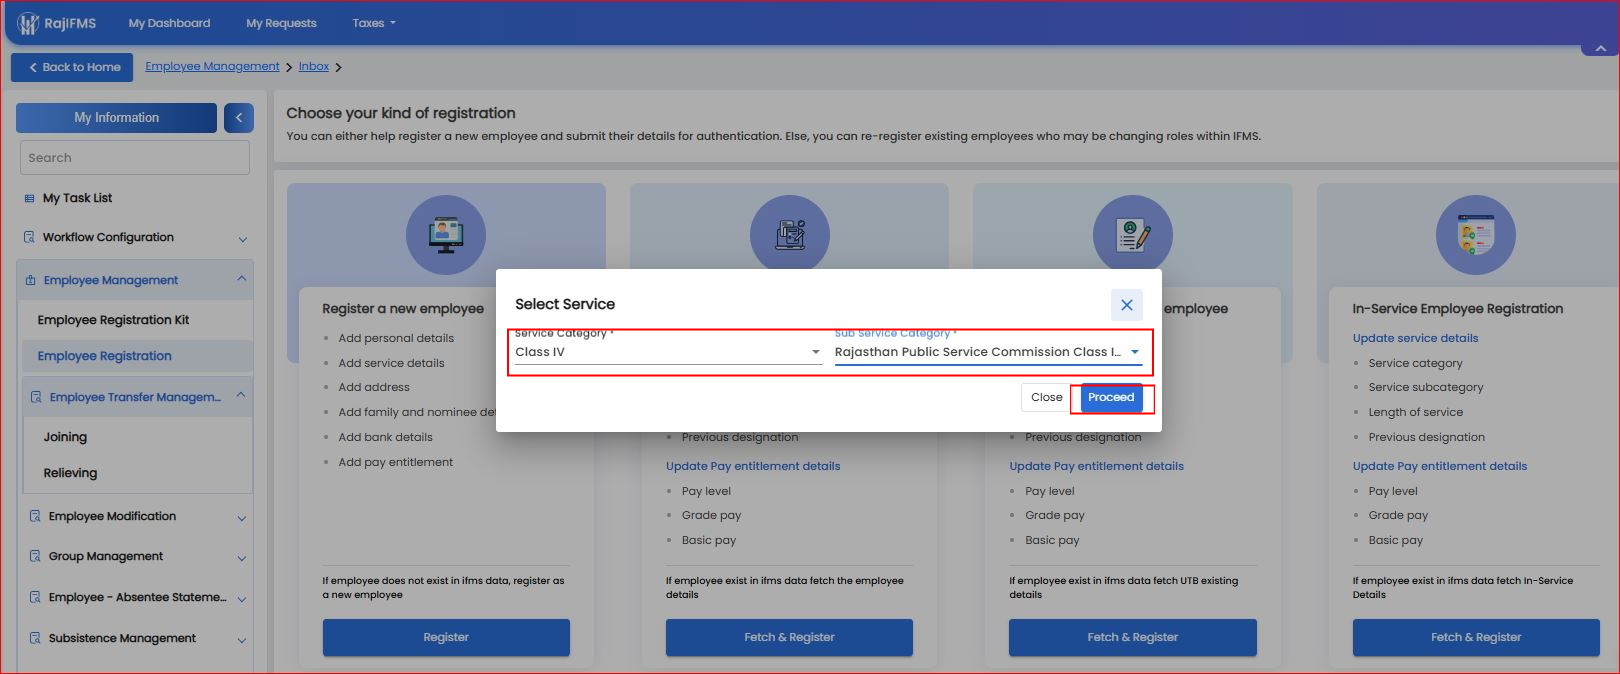
Task: Collapse the Employee Management section
Action: 242,279
